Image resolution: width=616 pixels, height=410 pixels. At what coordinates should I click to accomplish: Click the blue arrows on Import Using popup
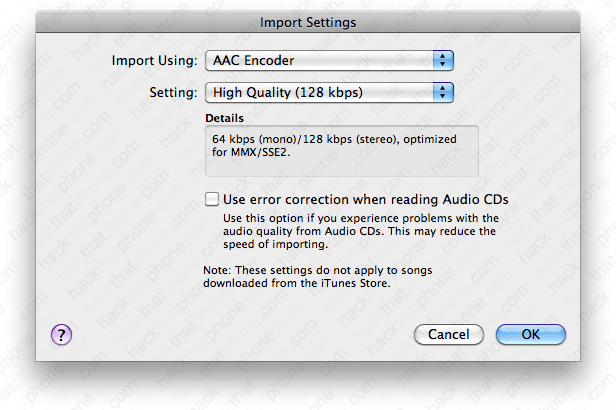click(444, 60)
